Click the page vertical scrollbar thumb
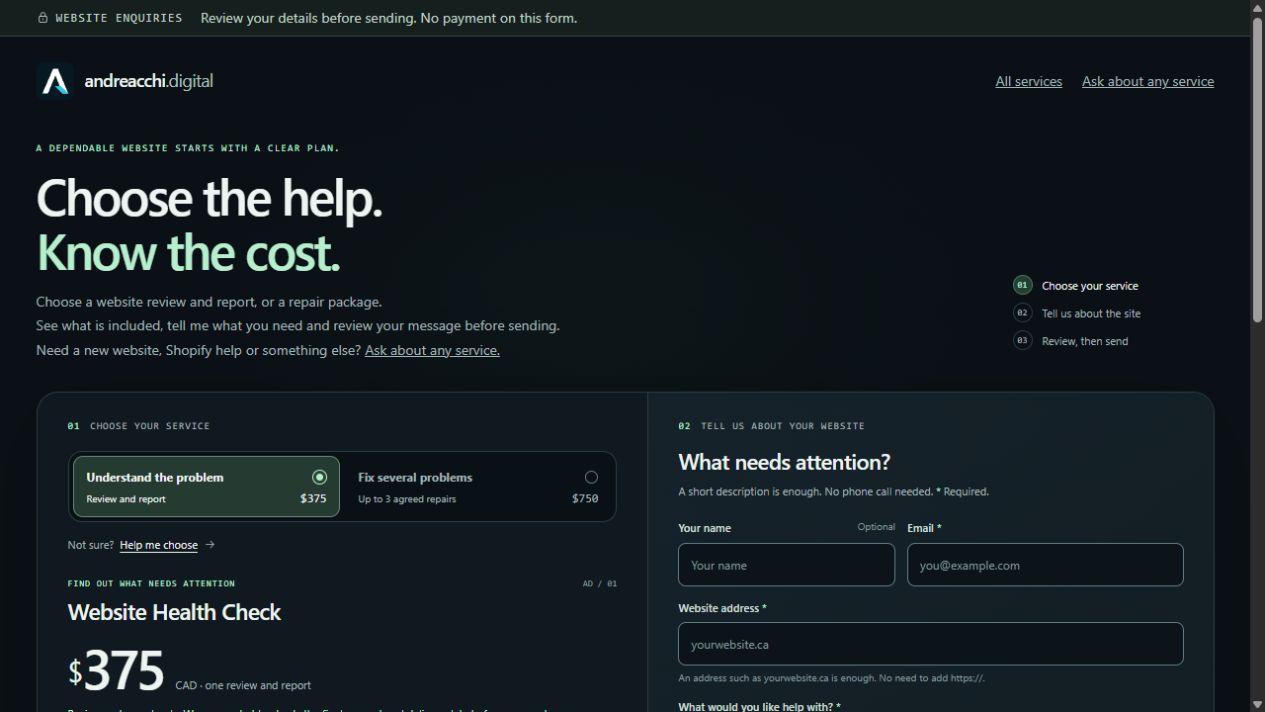Viewport: 1265px width, 712px height. coord(1257,170)
